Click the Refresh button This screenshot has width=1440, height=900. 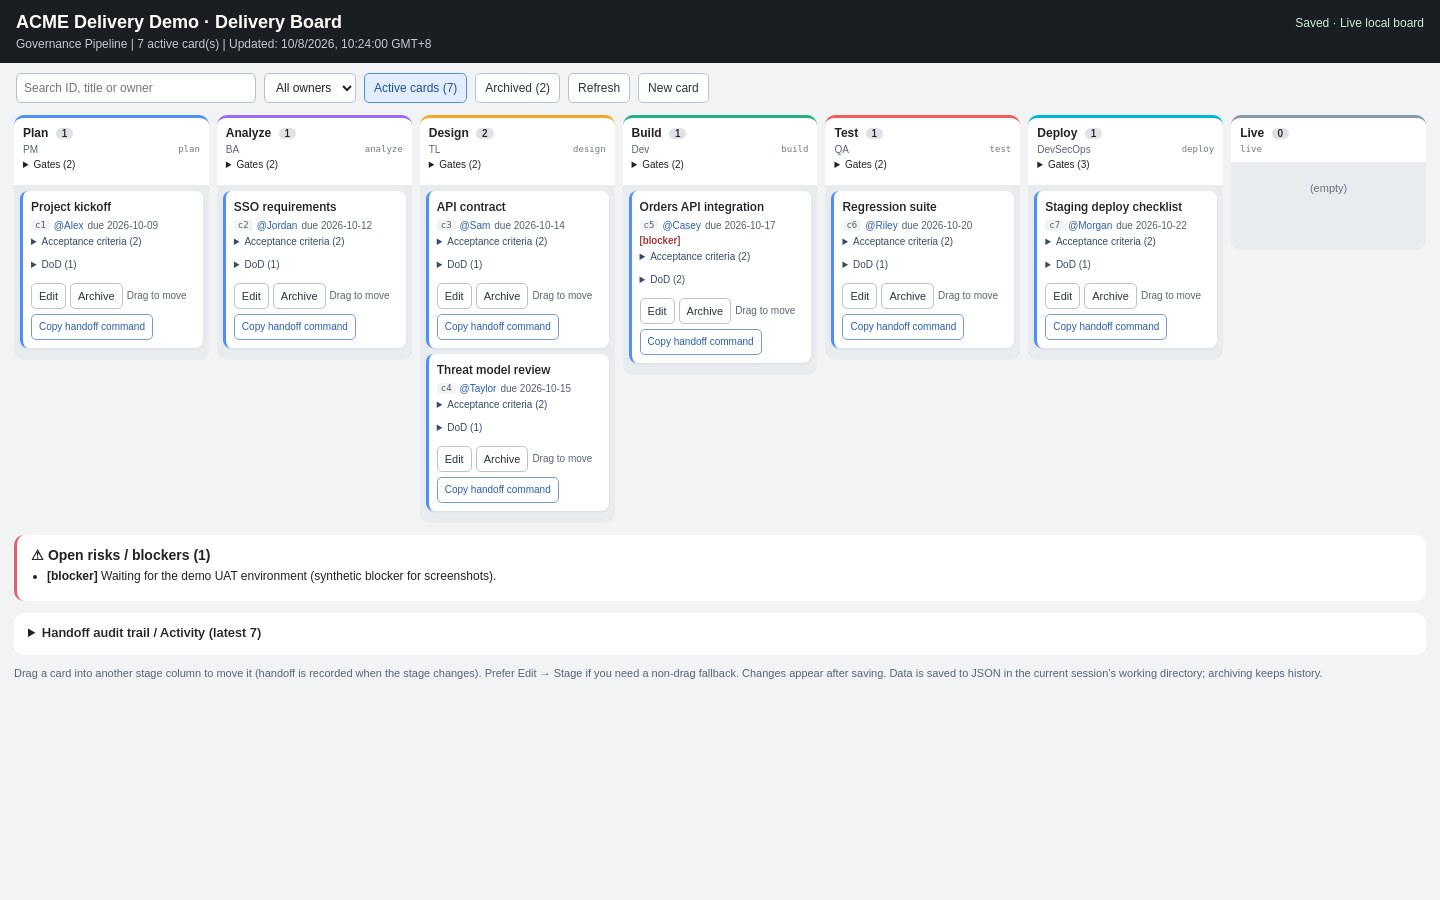(x=599, y=88)
